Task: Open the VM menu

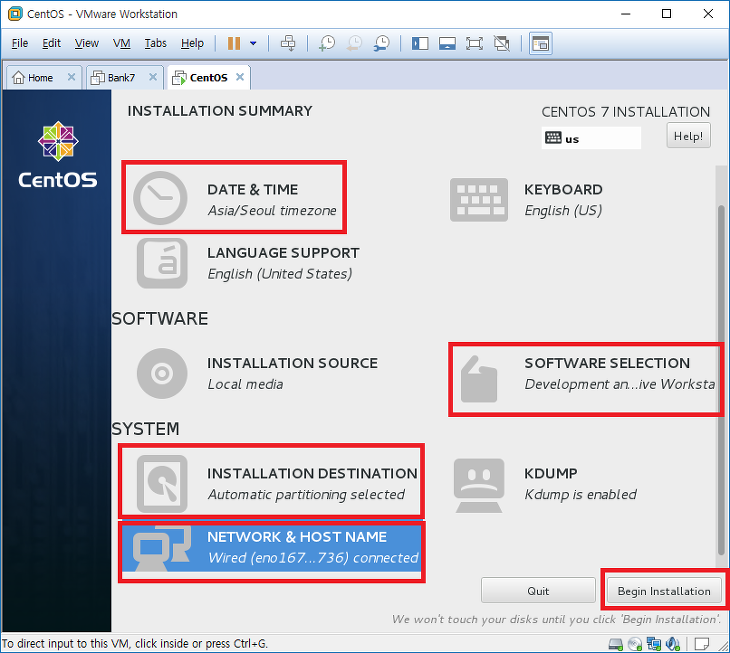Action: coord(122,43)
